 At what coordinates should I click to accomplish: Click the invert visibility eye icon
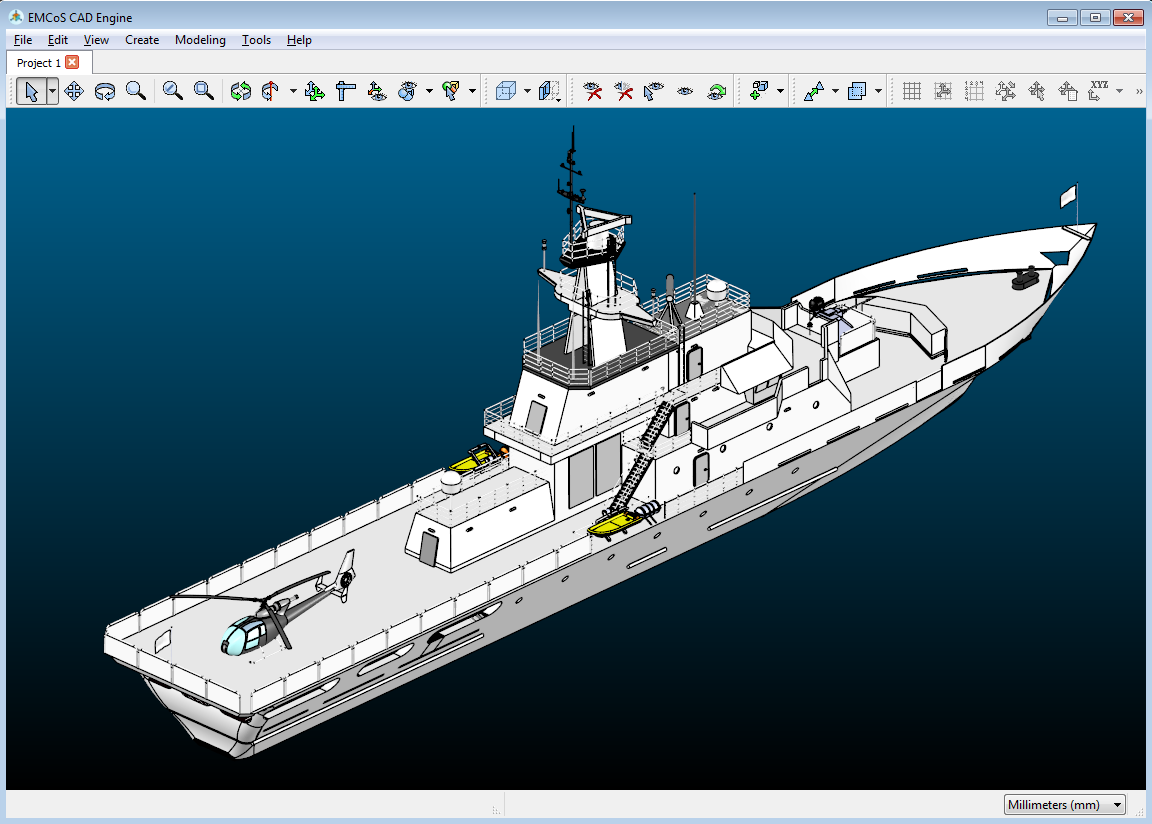point(716,92)
